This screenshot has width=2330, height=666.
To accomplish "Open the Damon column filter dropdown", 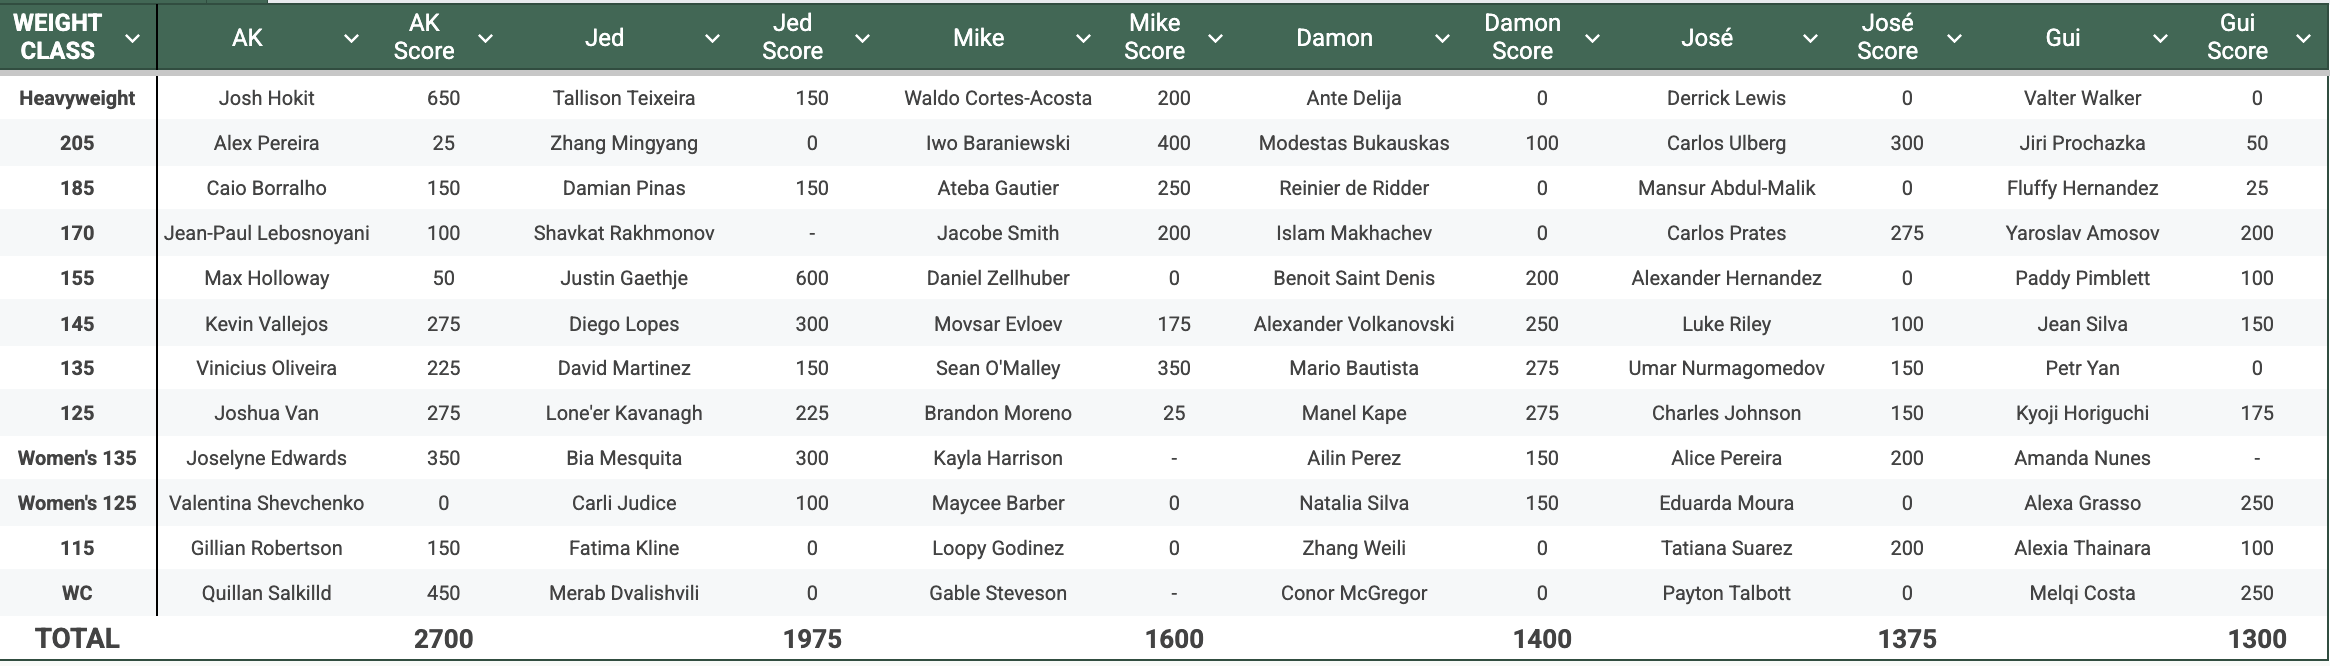I will (x=1442, y=38).
